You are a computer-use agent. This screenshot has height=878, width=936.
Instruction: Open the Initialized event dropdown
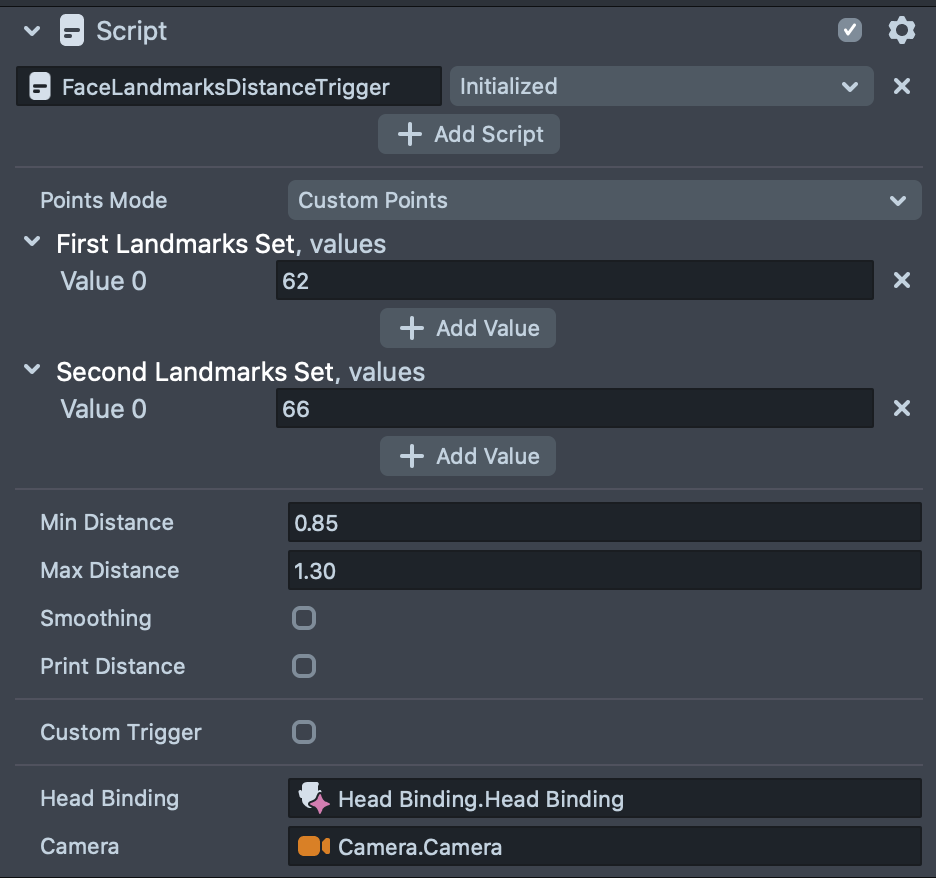click(661, 87)
